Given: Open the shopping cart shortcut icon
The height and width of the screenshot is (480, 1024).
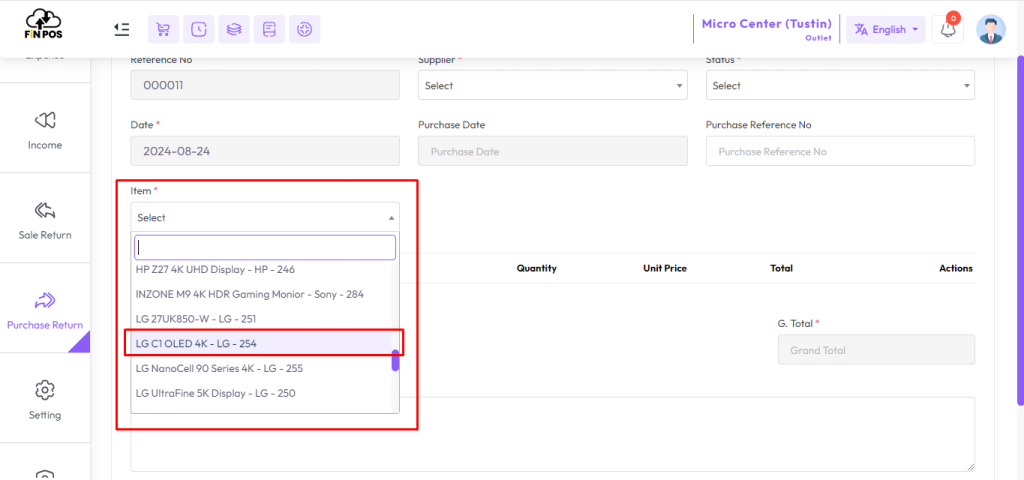Looking at the screenshot, I should coord(163,29).
